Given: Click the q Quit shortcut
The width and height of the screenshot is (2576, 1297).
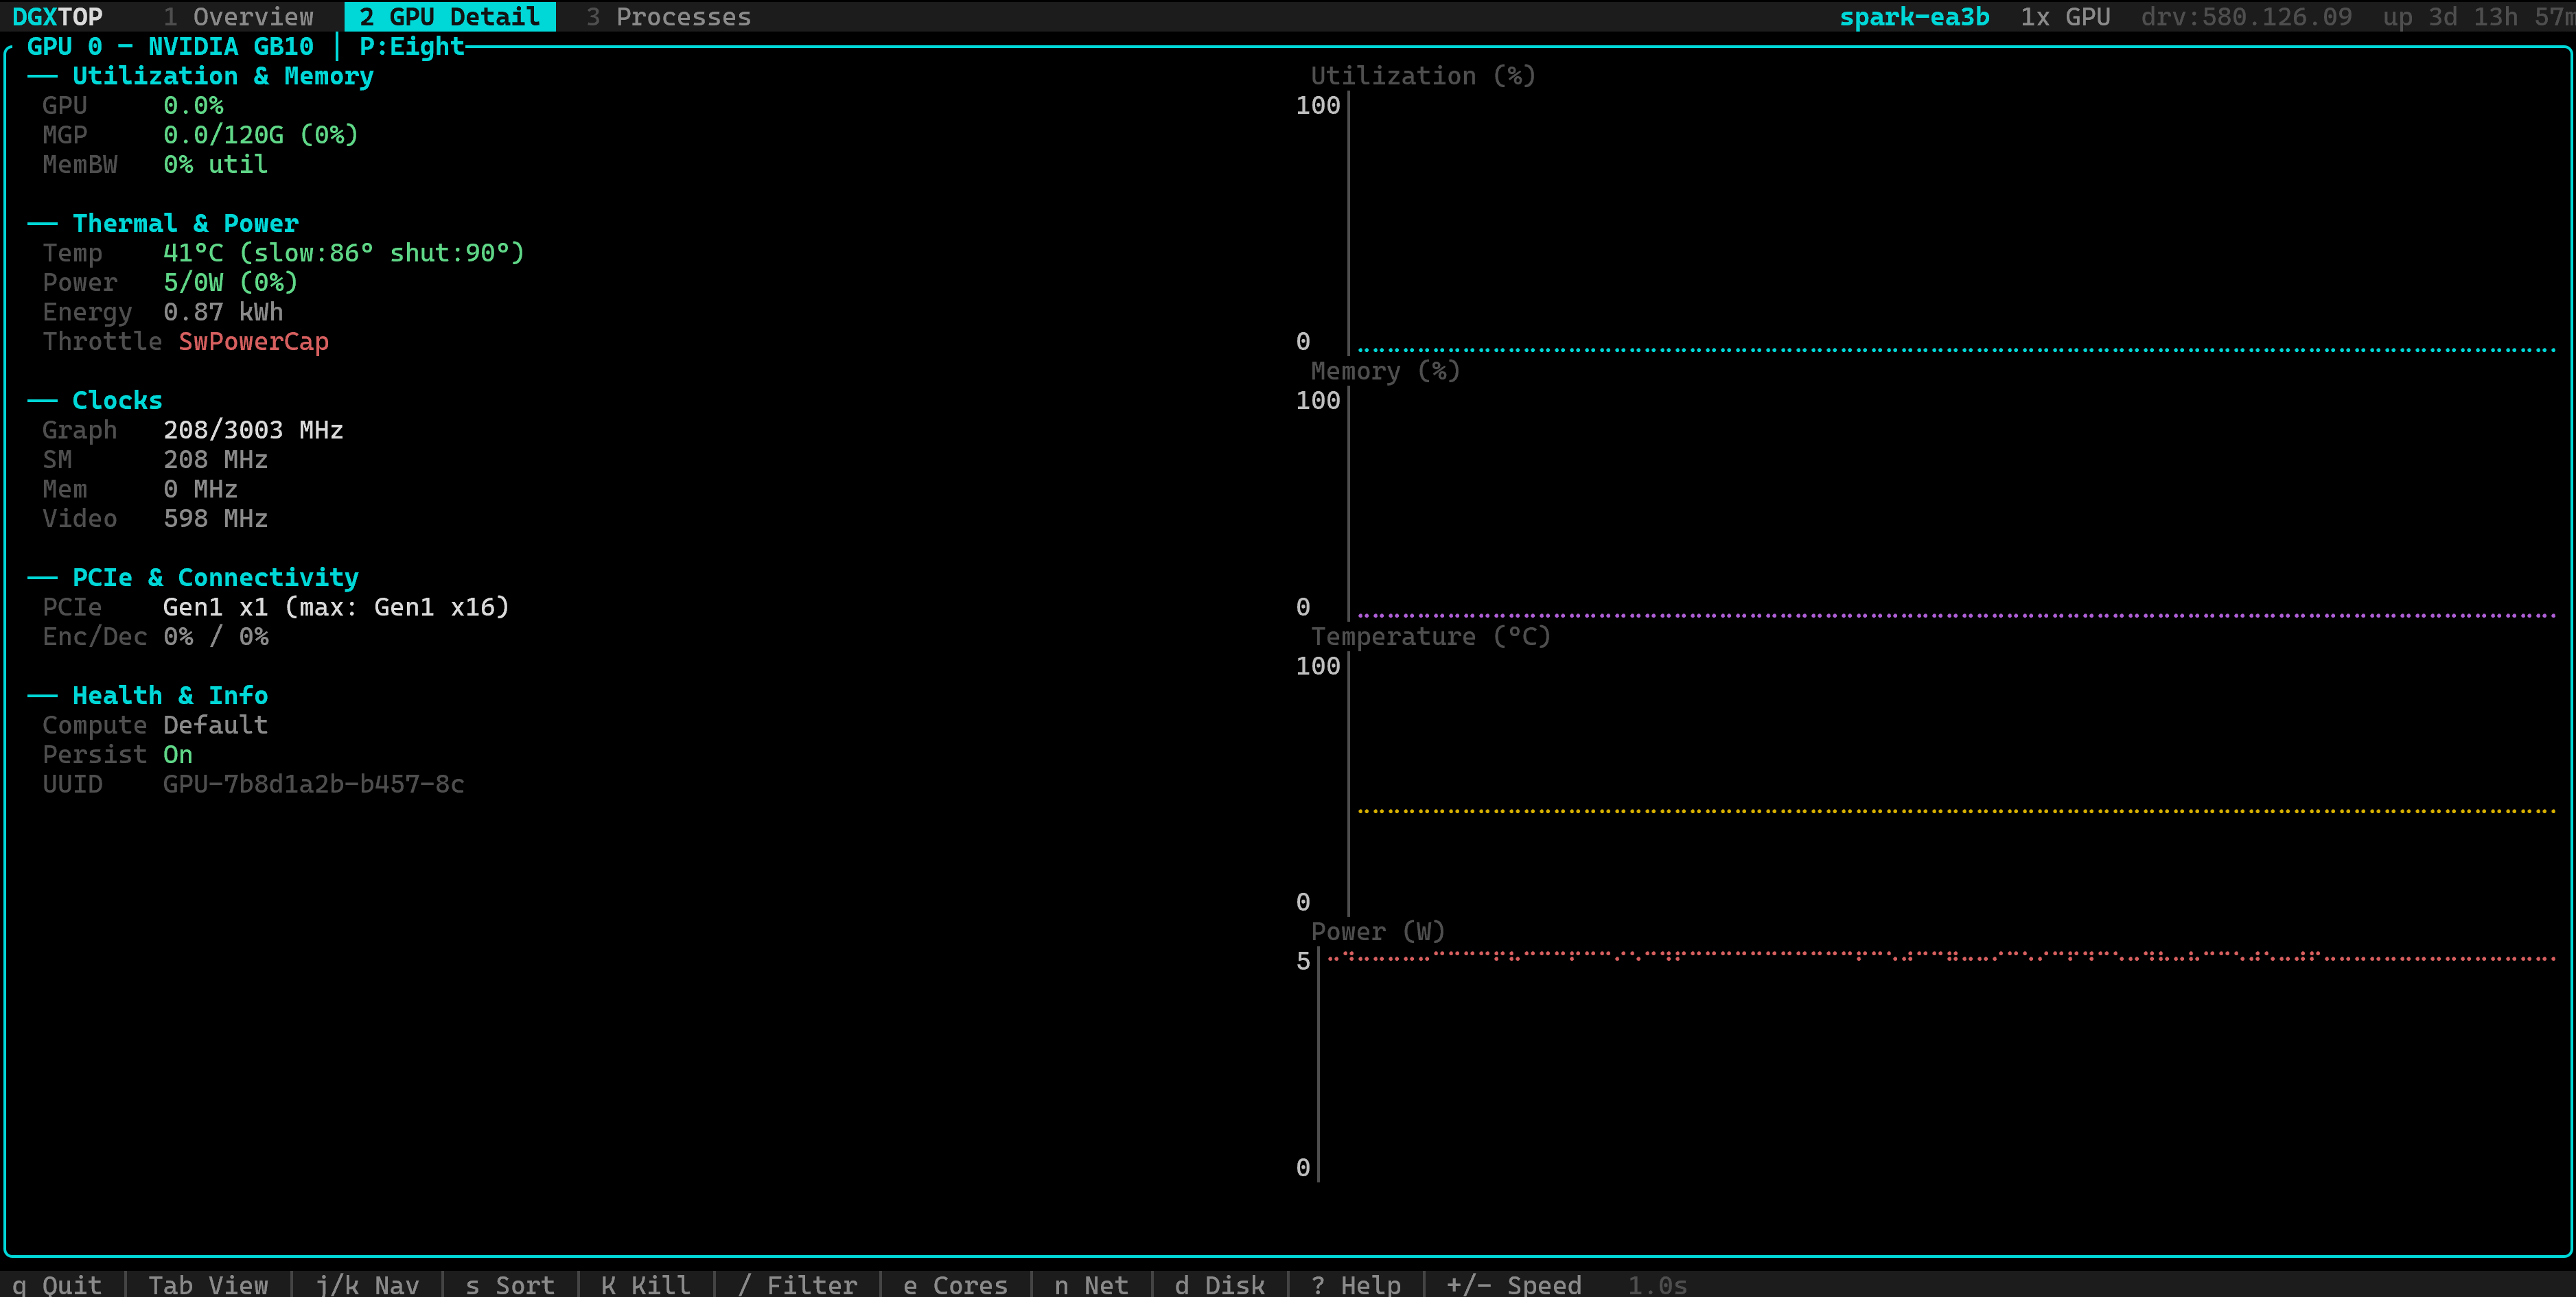Looking at the screenshot, I should (x=57, y=1285).
